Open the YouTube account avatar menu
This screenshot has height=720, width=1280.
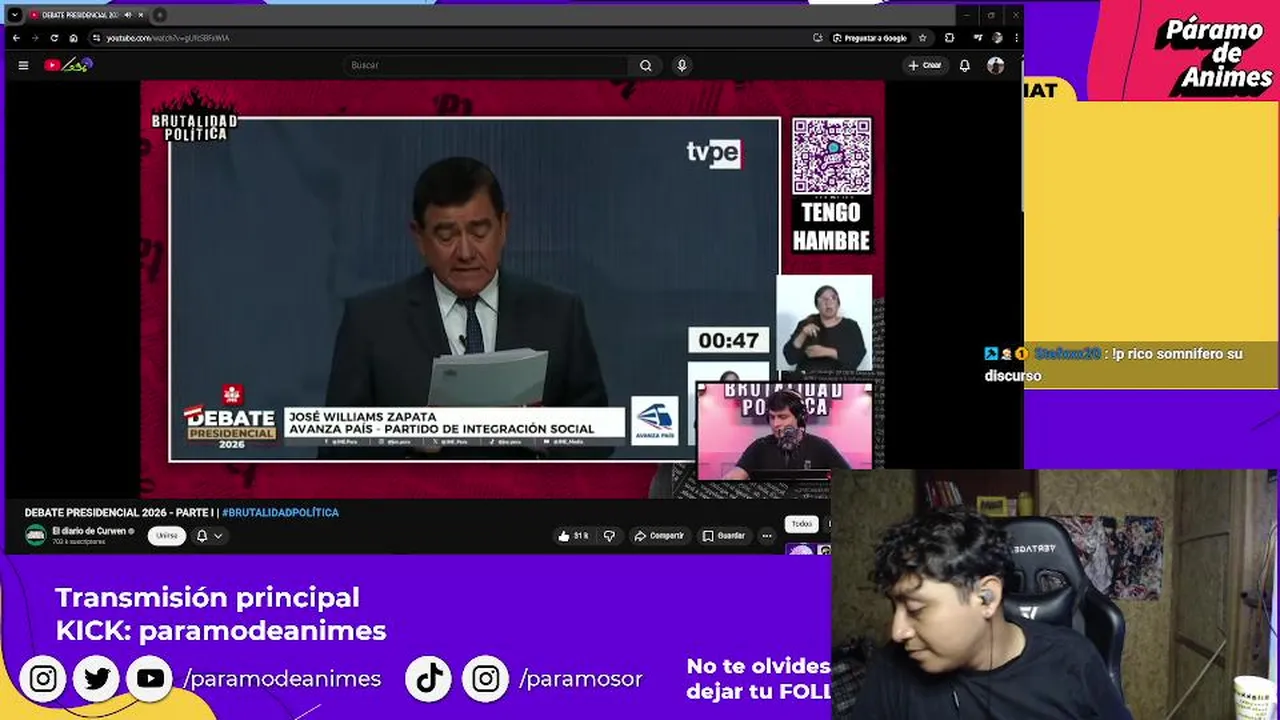(x=995, y=65)
